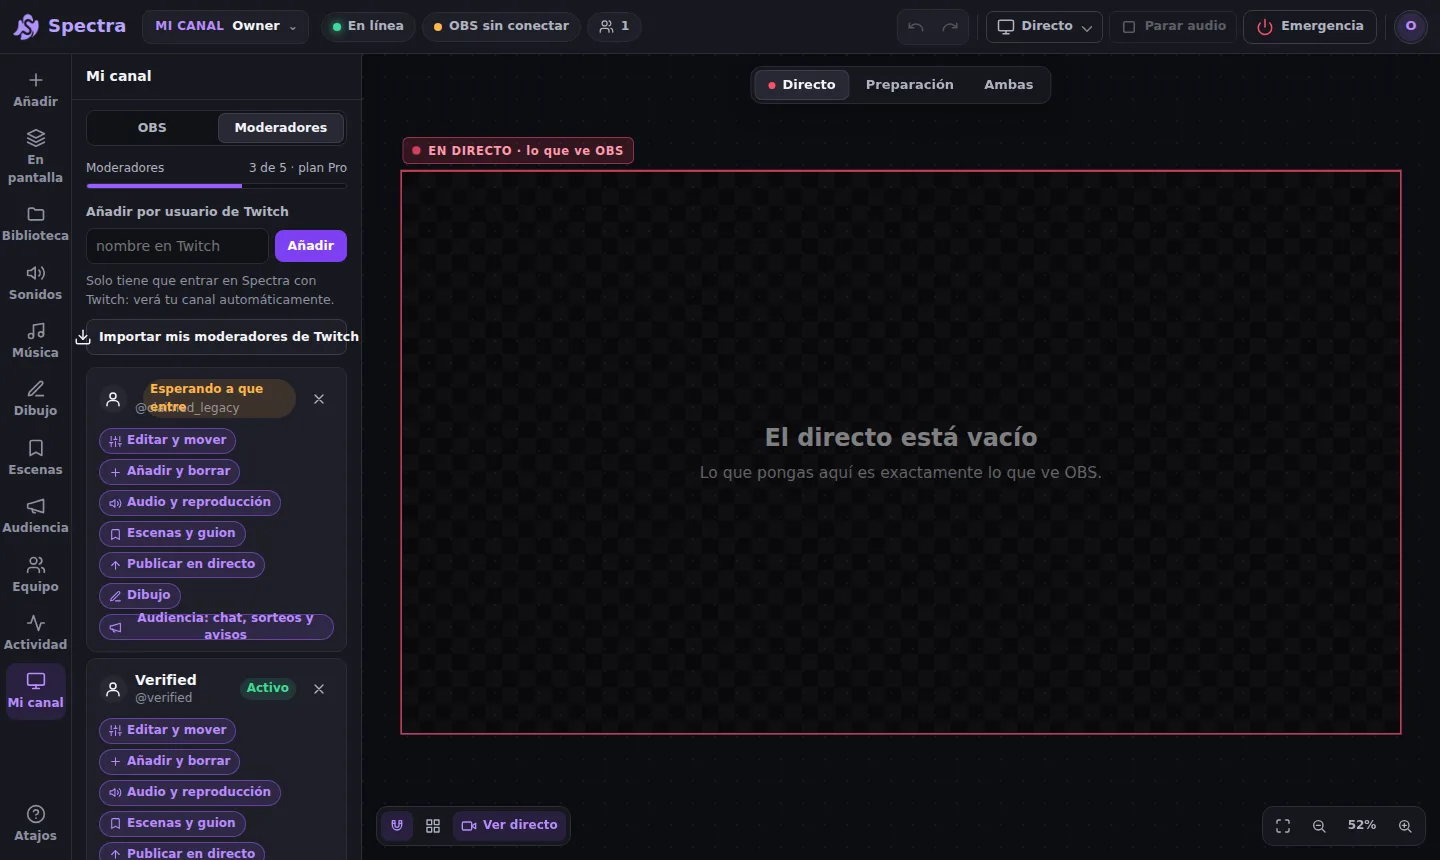Select the Directo view tab
This screenshot has width=1440, height=860.
point(802,85)
